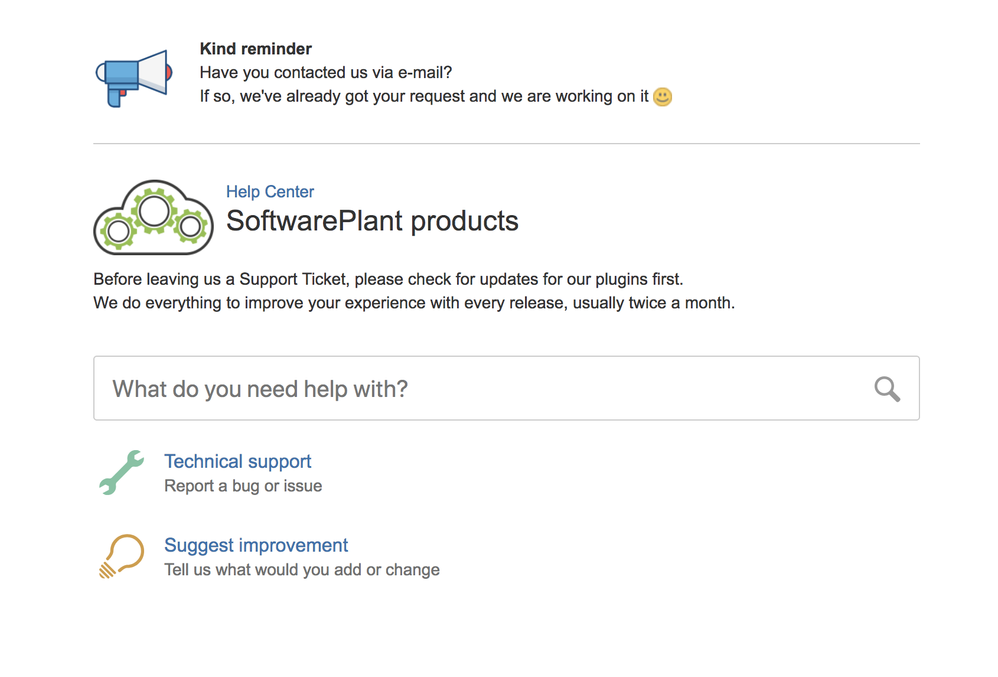Click the magnifying glass search icon
The height and width of the screenshot is (677, 998).
pyautogui.click(x=887, y=389)
